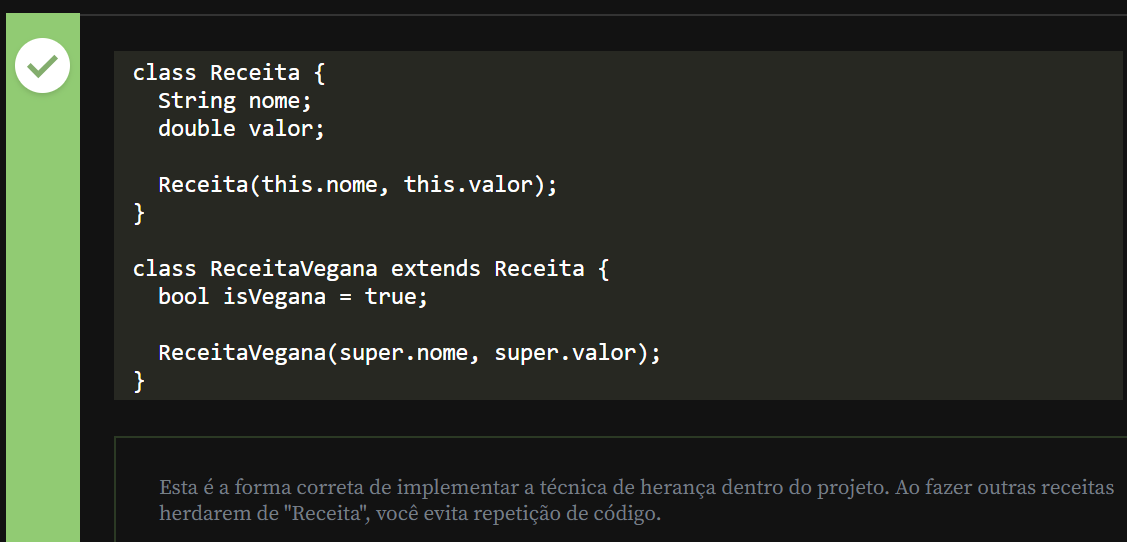Click the "bool isVegana = true;" line
Image resolution: width=1127 pixels, height=542 pixels.
tap(293, 297)
